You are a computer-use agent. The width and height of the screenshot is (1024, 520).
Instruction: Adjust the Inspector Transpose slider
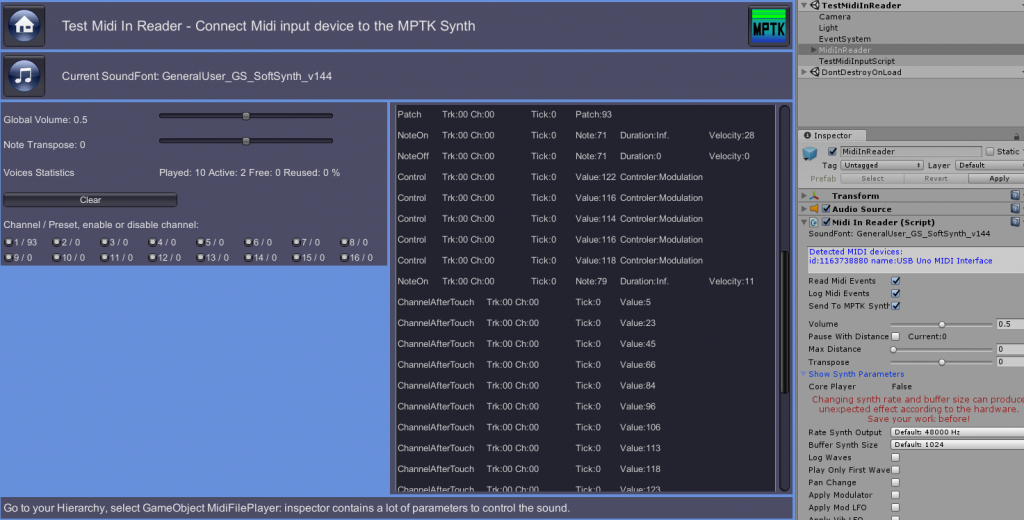[942, 362]
